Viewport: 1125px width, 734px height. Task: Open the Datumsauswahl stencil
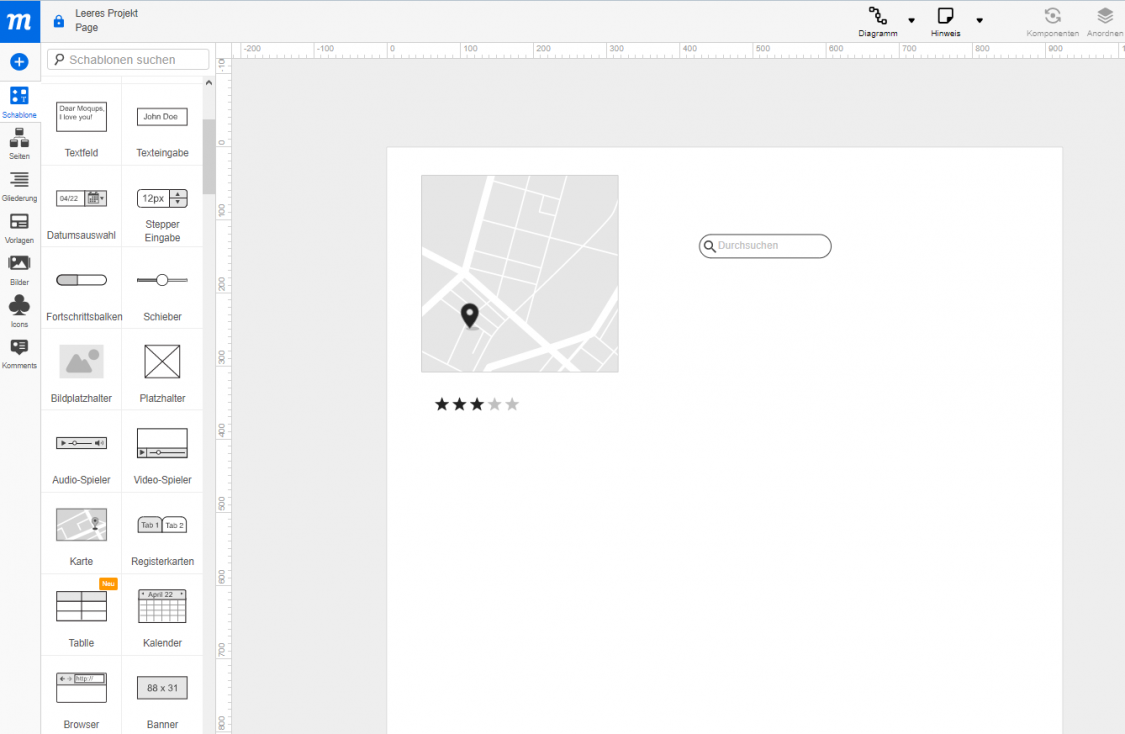[x=81, y=198]
